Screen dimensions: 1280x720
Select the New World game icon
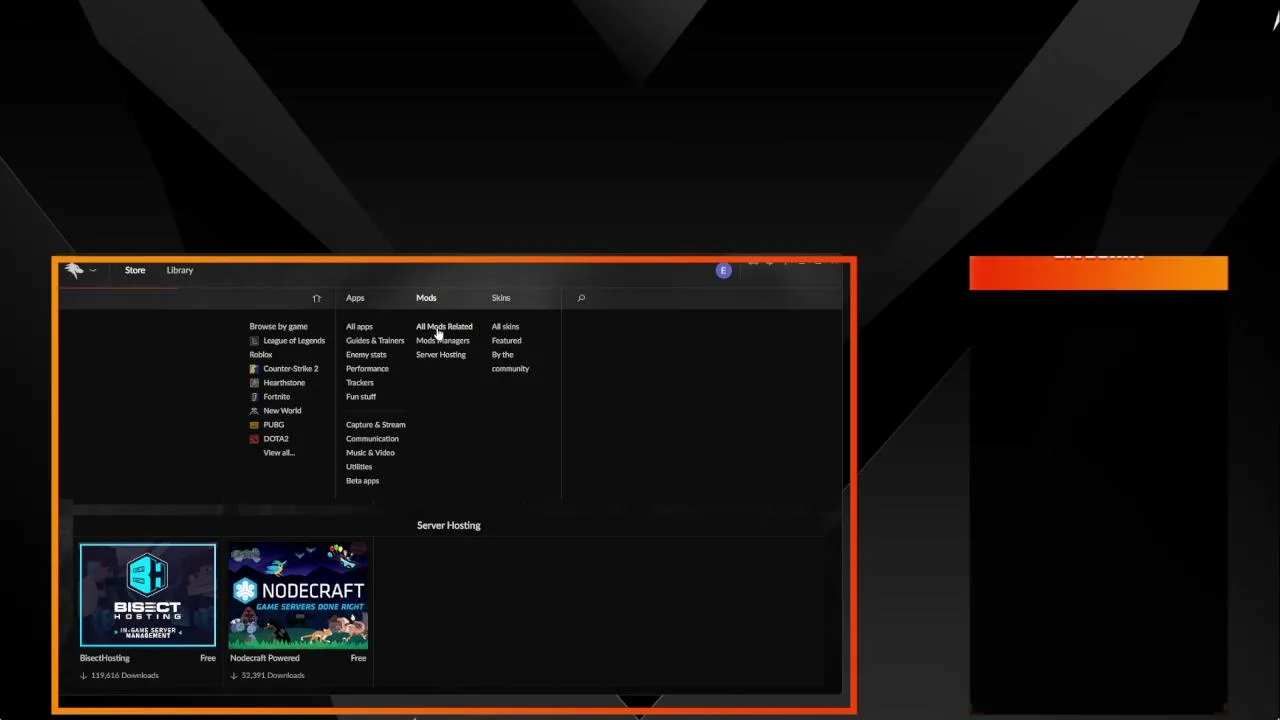[254, 411]
